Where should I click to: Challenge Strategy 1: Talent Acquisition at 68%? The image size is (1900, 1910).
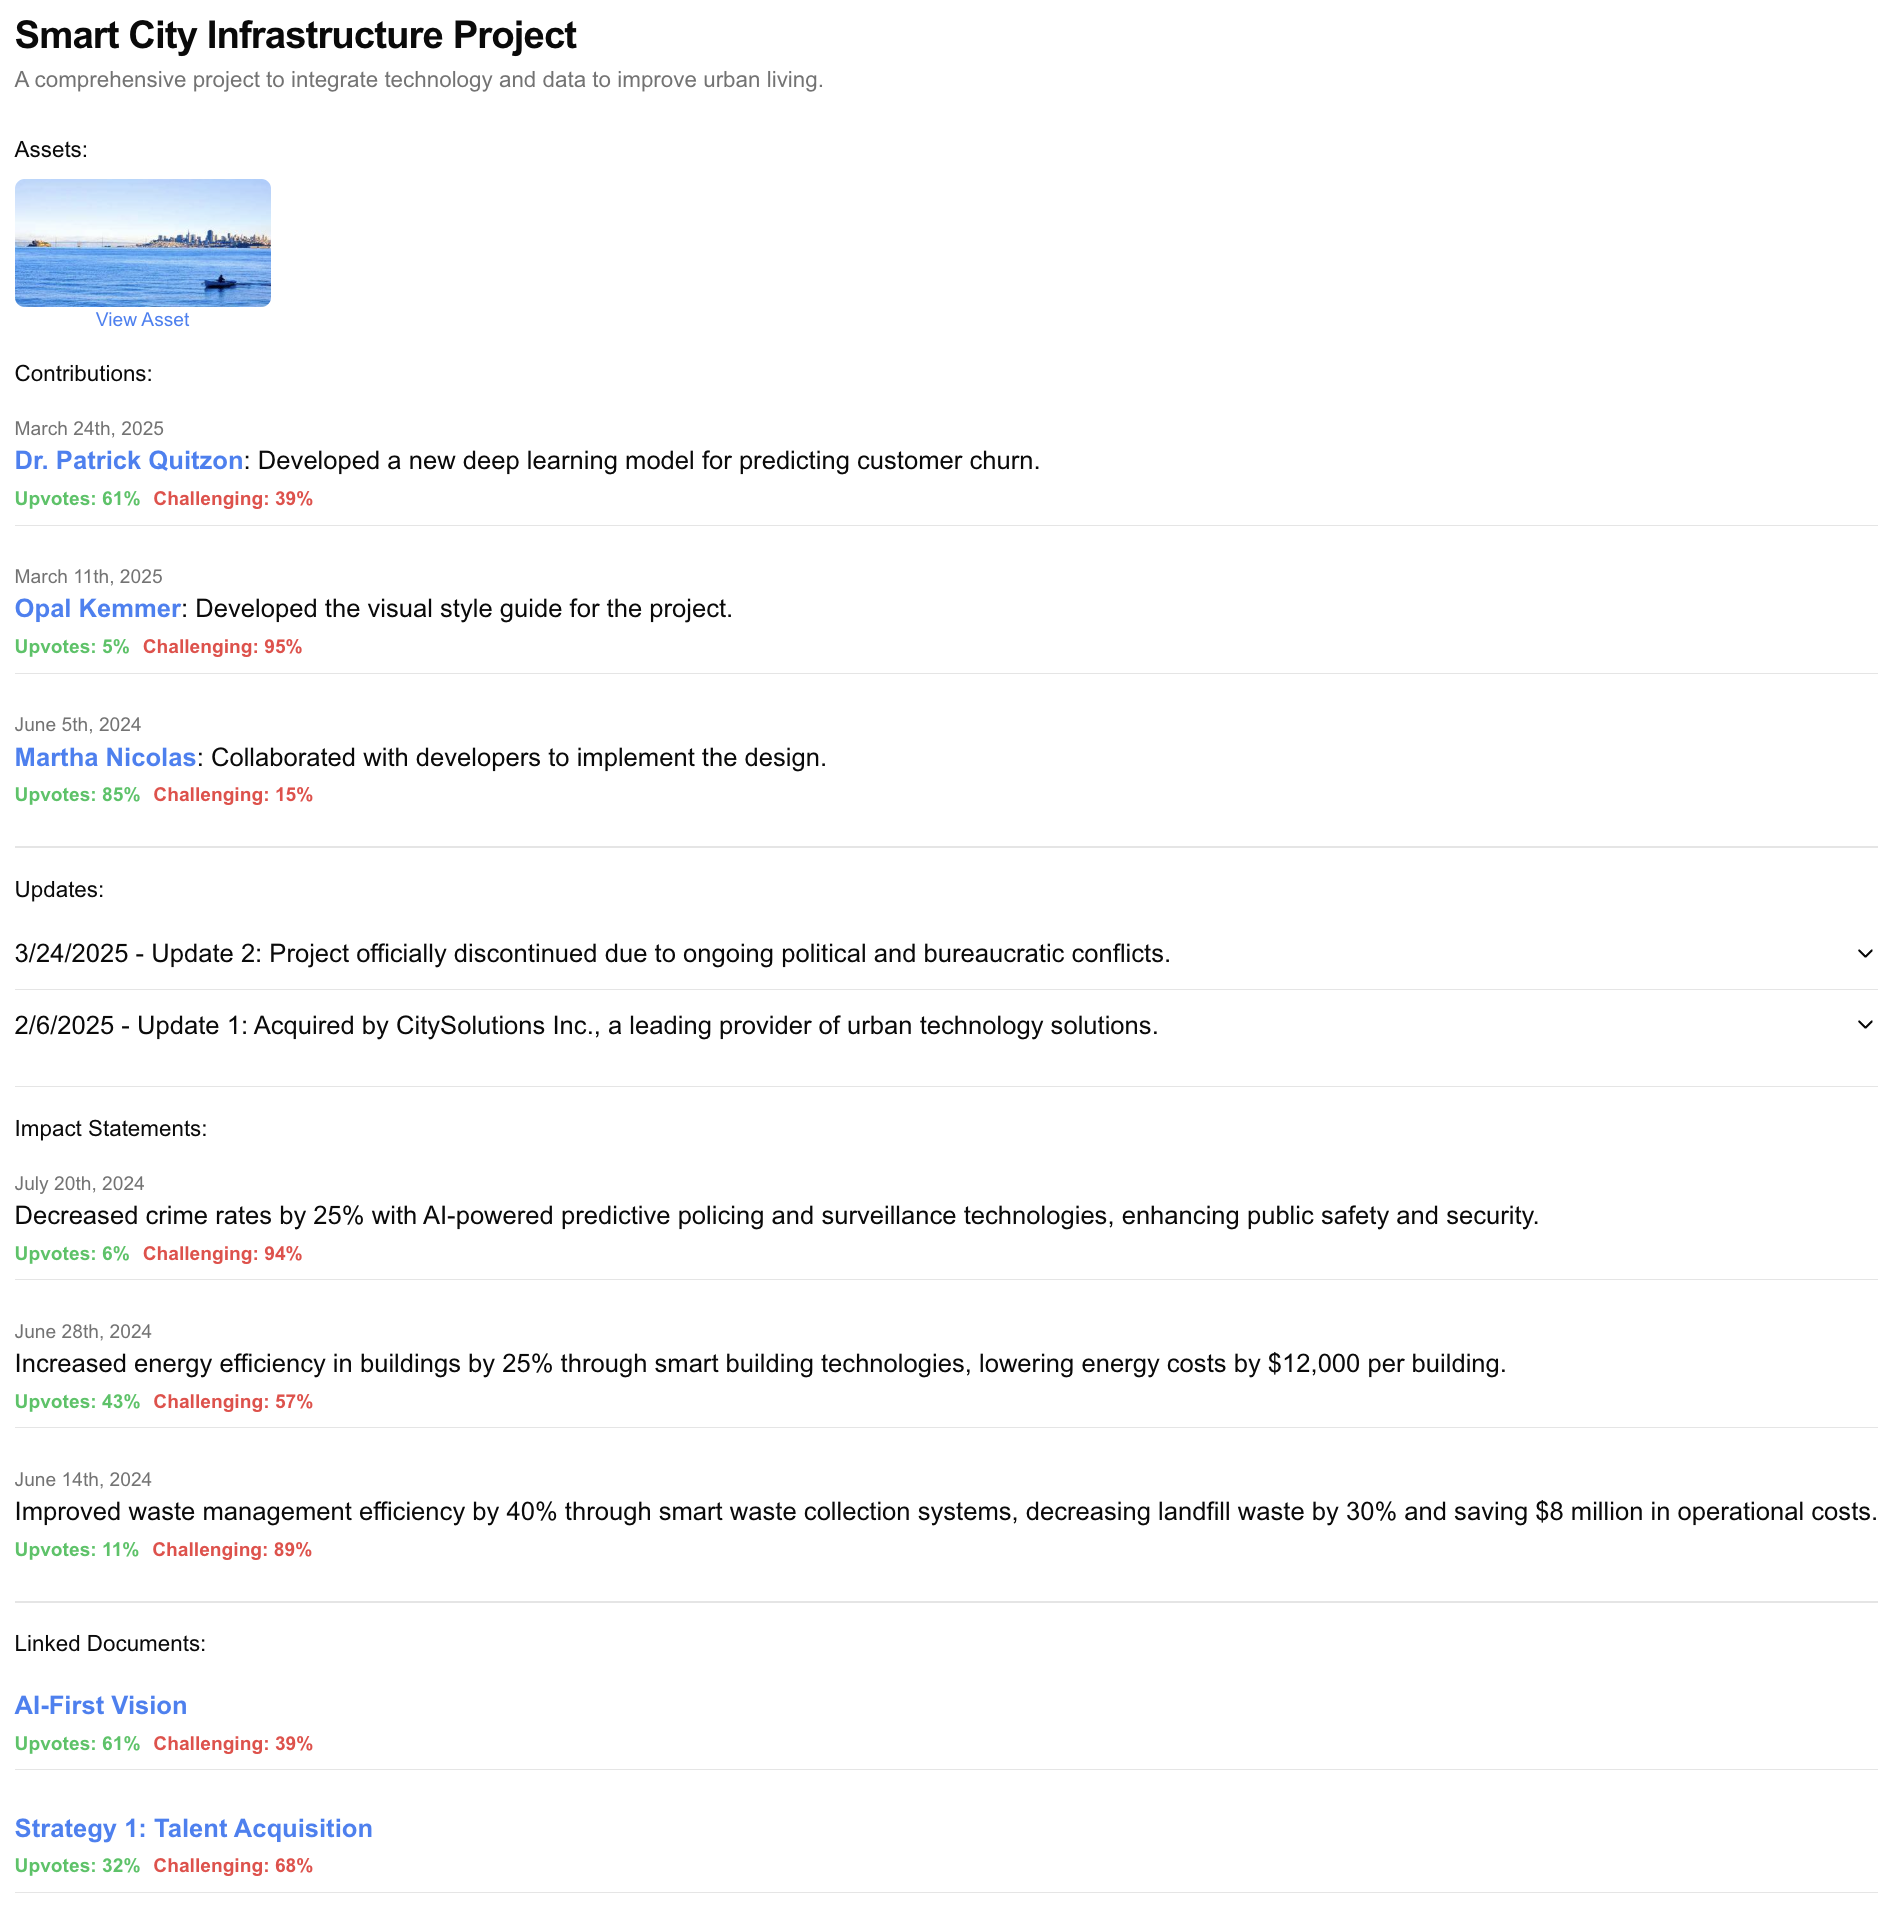[x=233, y=1865]
